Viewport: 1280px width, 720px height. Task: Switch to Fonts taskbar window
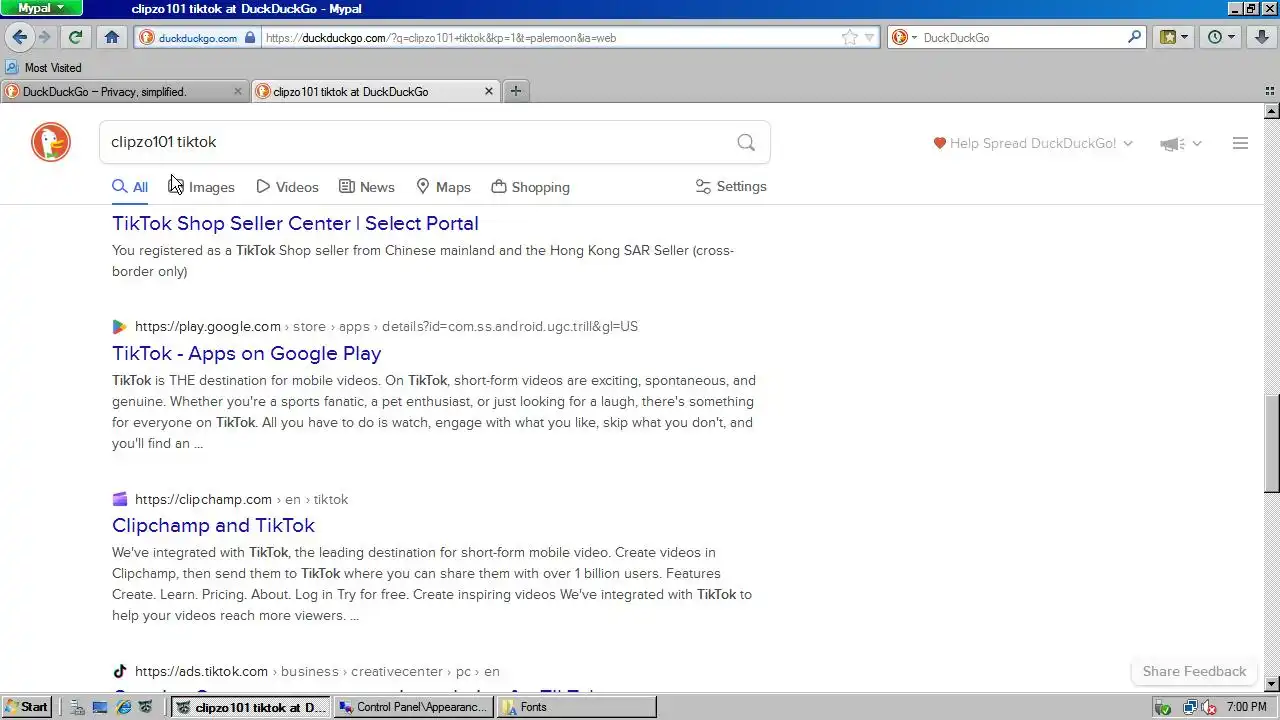pos(576,707)
